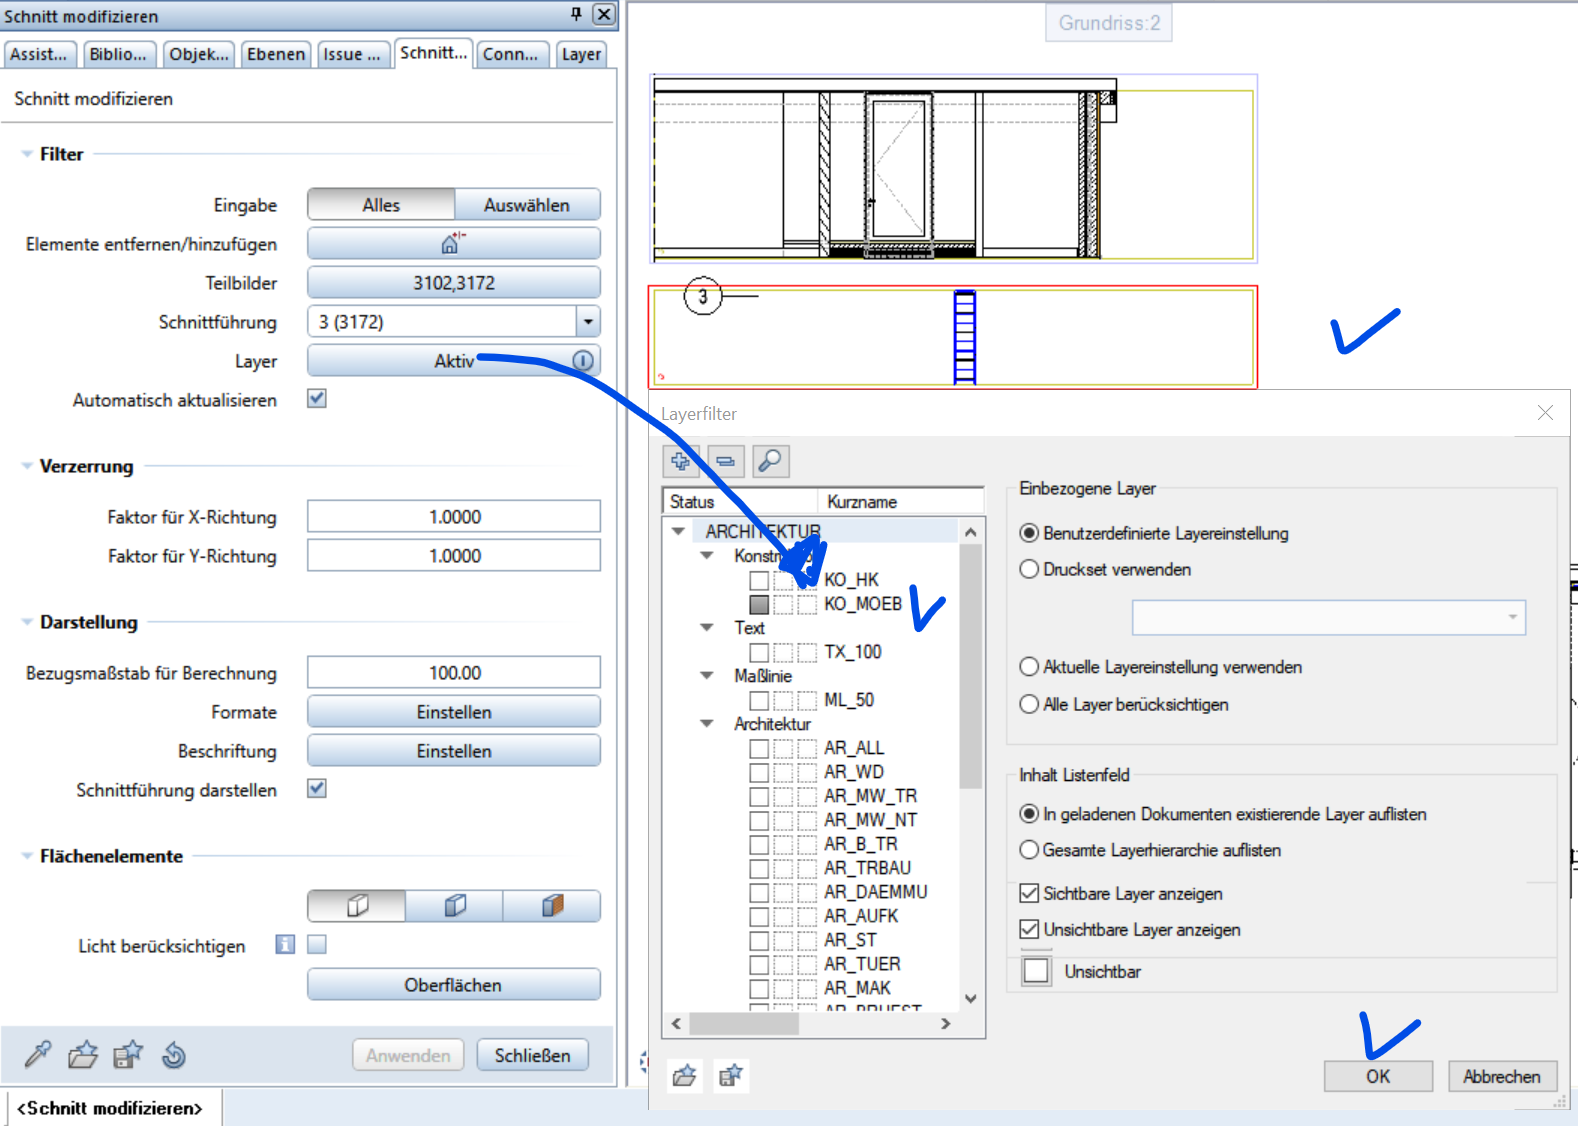Viewport: 1578px width, 1126px height.
Task: Select Alle Layer berücksichtigen radio button
Action: pos(1029,704)
